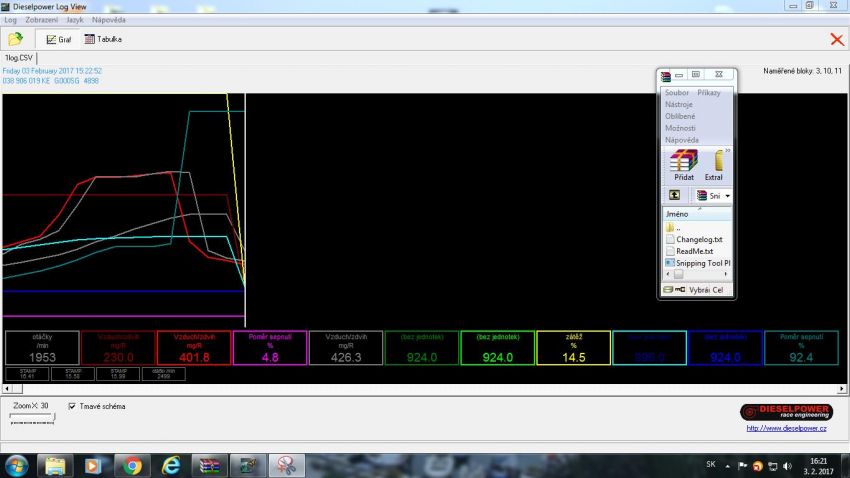Expand the WinRAR toolbar overflow chevron

pyautogui.click(x=728, y=151)
